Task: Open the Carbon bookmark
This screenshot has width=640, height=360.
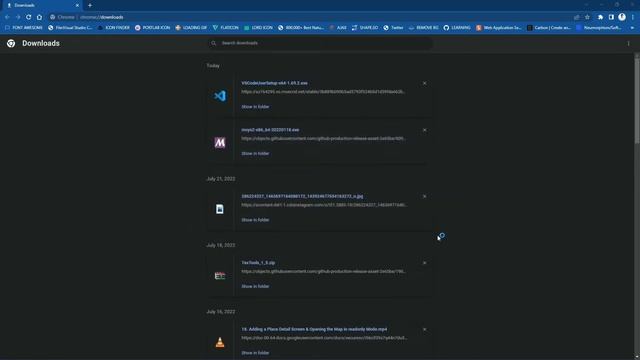Action: (x=549, y=28)
